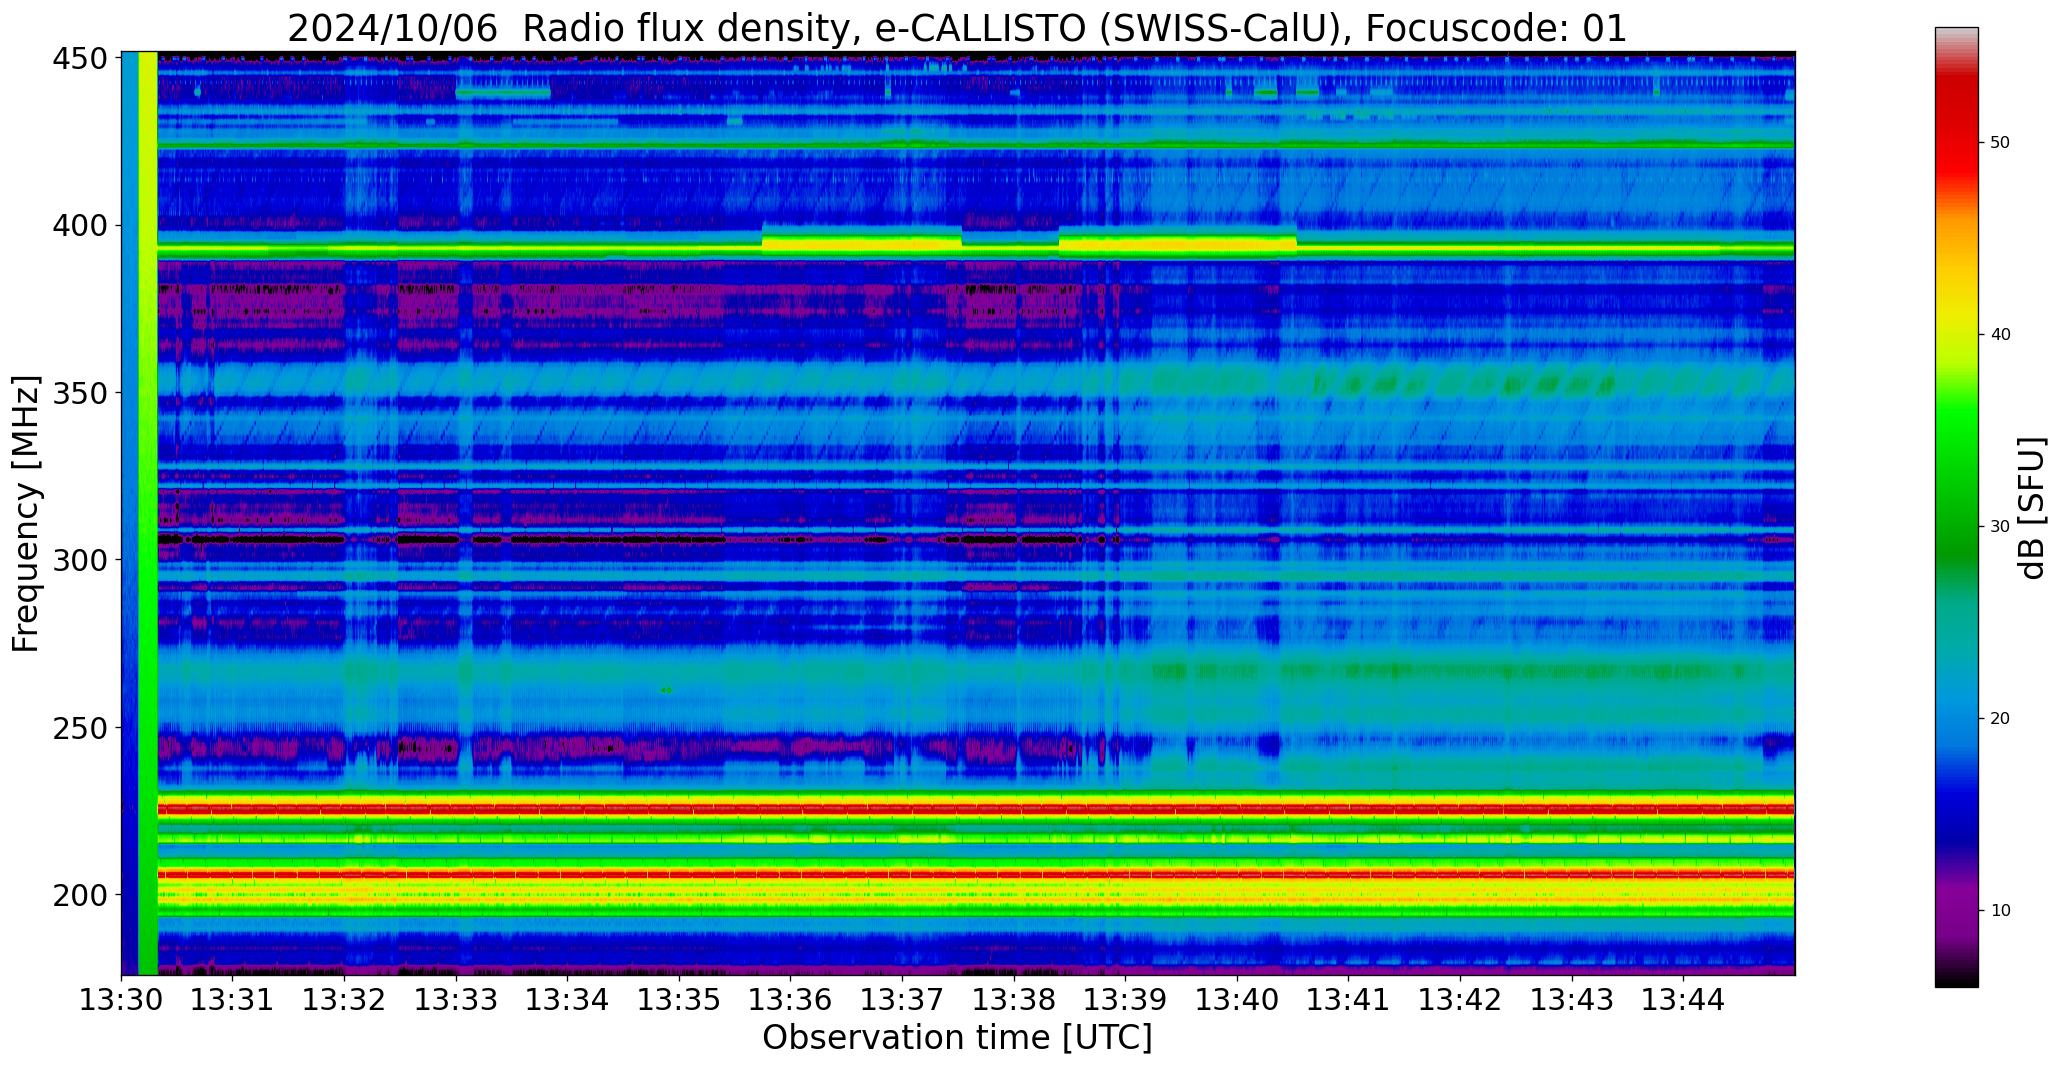The width and height of the screenshot is (2062, 1067).
Task: Click the 13:36 time tick label
Action: pyautogui.click(x=791, y=999)
